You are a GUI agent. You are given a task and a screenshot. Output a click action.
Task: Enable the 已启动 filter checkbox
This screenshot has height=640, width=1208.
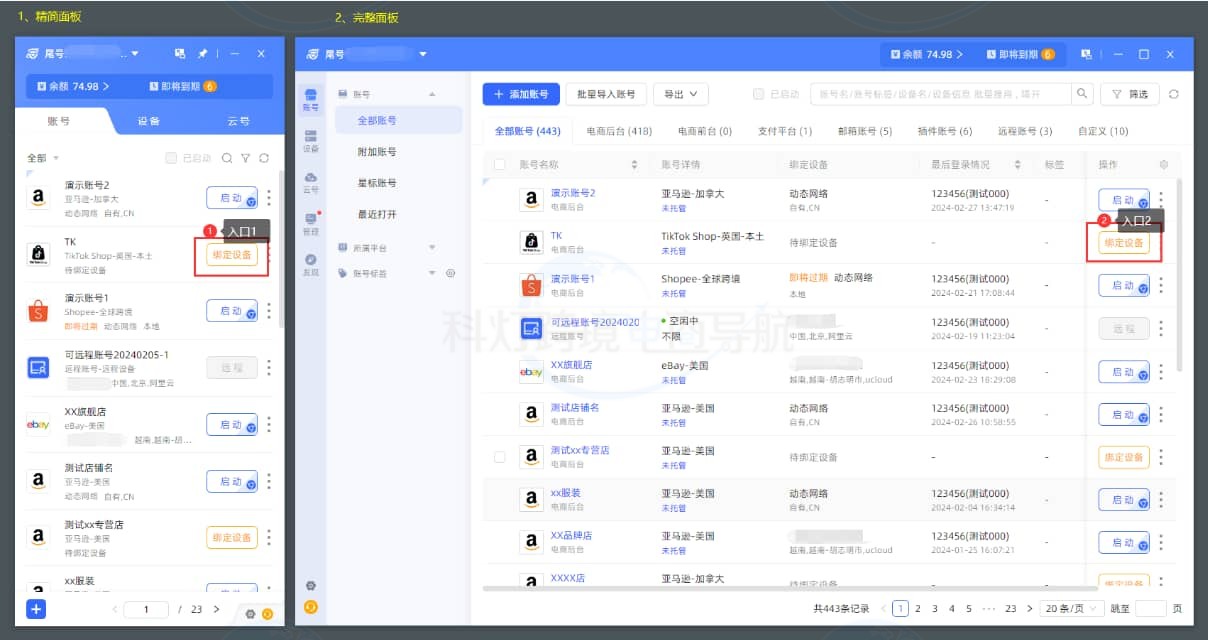pos(757,92)
